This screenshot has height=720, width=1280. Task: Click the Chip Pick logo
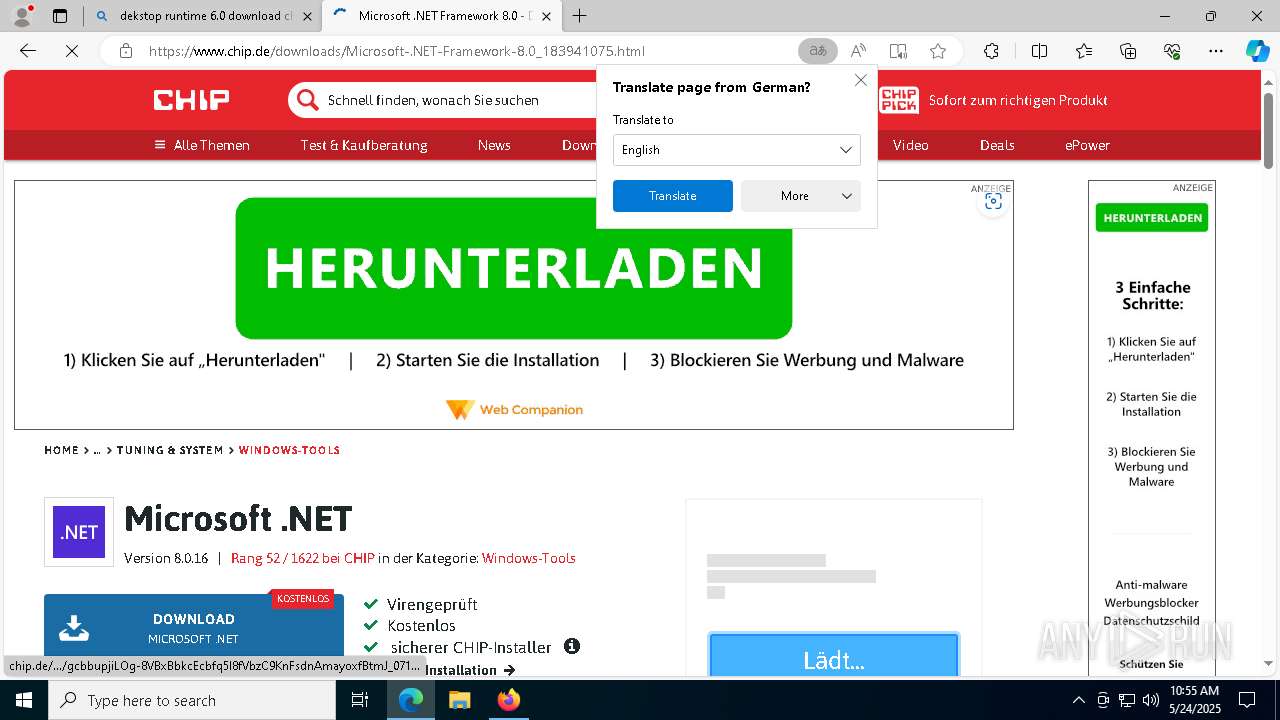(899, 100)
